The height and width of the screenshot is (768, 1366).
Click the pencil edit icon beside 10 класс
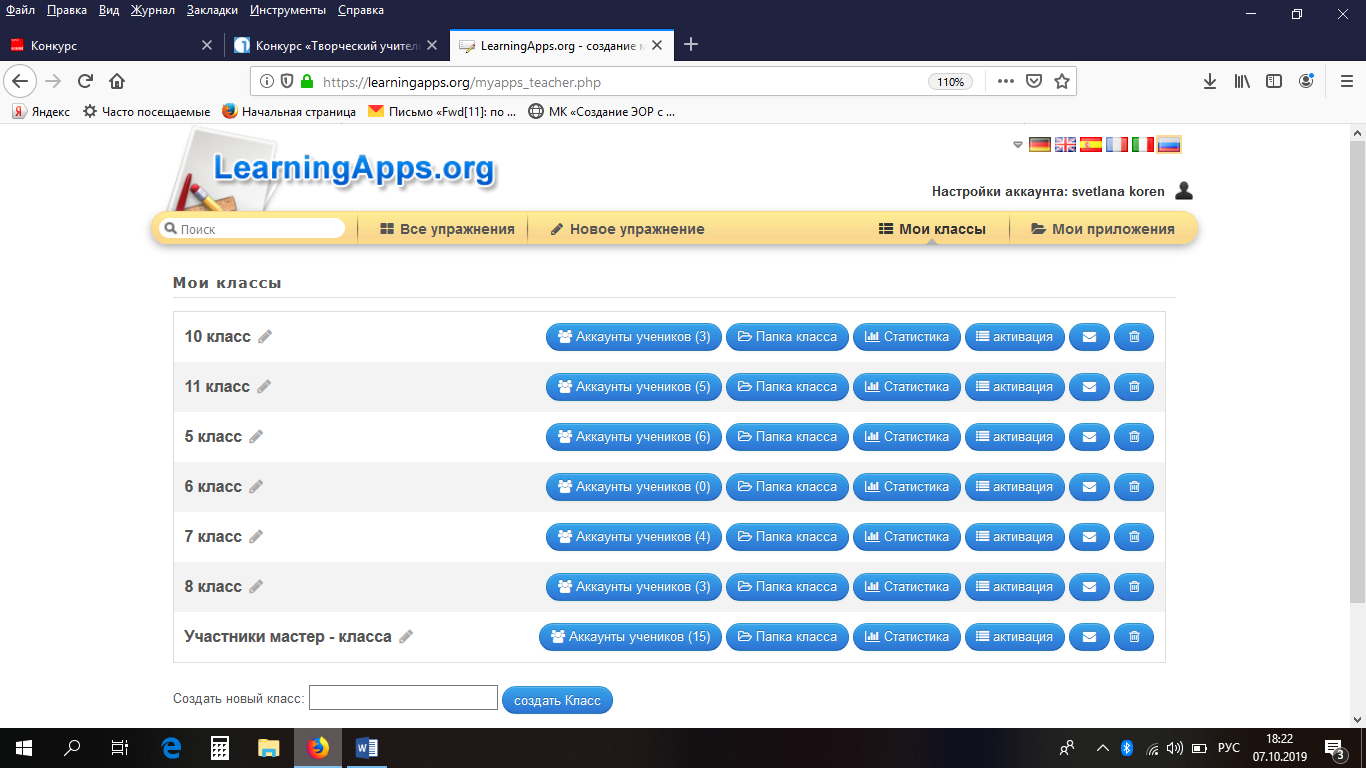click(x=265, y=337)
